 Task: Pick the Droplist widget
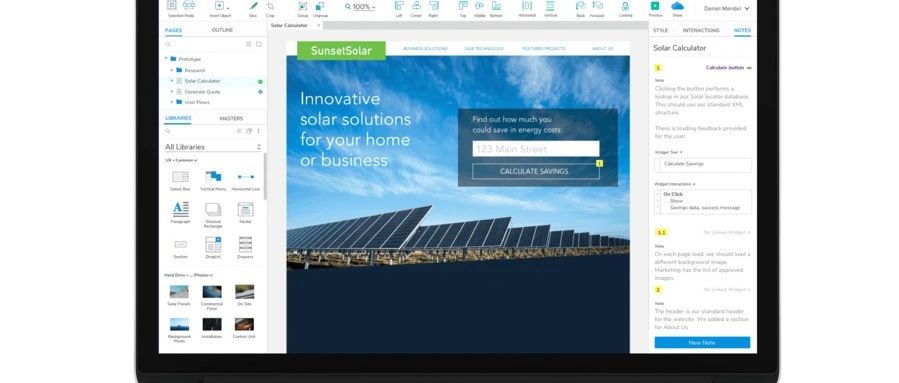pos(213,248)
